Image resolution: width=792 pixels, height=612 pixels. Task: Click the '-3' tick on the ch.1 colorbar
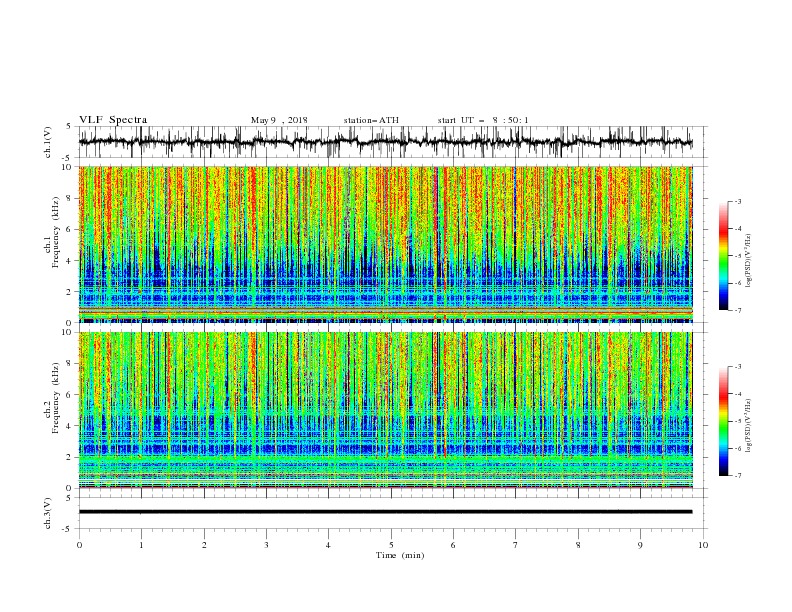pos(737,201)
